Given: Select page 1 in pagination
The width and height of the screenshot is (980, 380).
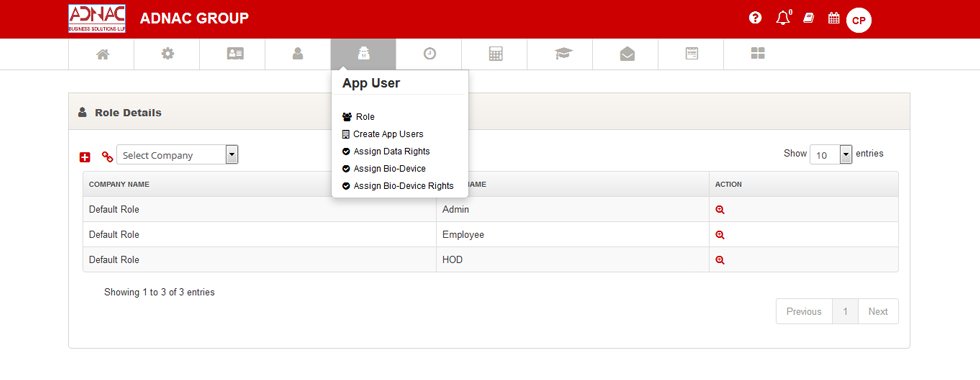Looking at the screenshot, I should [845, 311].
